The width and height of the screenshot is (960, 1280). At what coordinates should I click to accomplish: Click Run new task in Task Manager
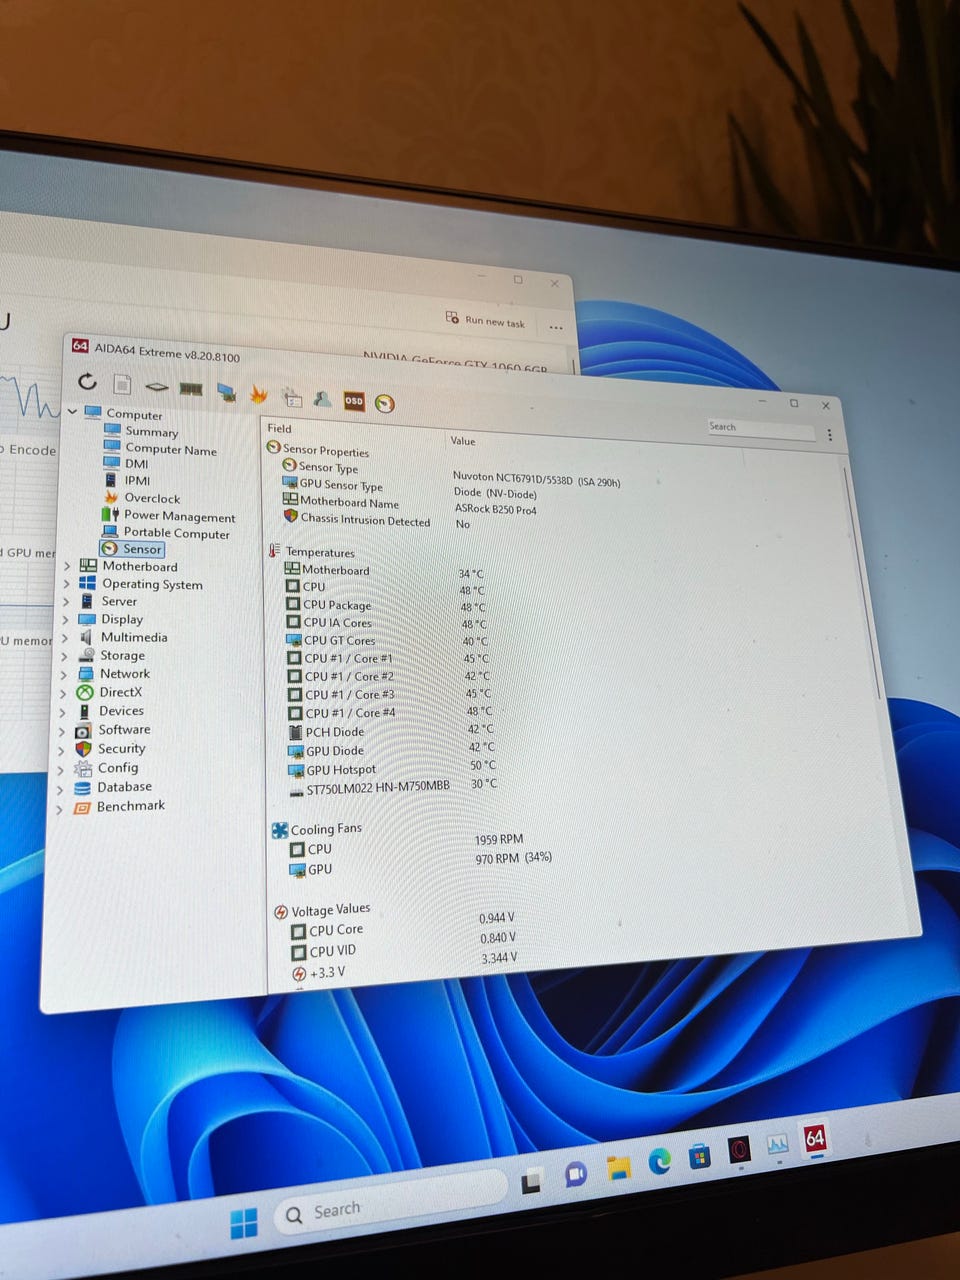pyautogui.click(x=485, y=320)
